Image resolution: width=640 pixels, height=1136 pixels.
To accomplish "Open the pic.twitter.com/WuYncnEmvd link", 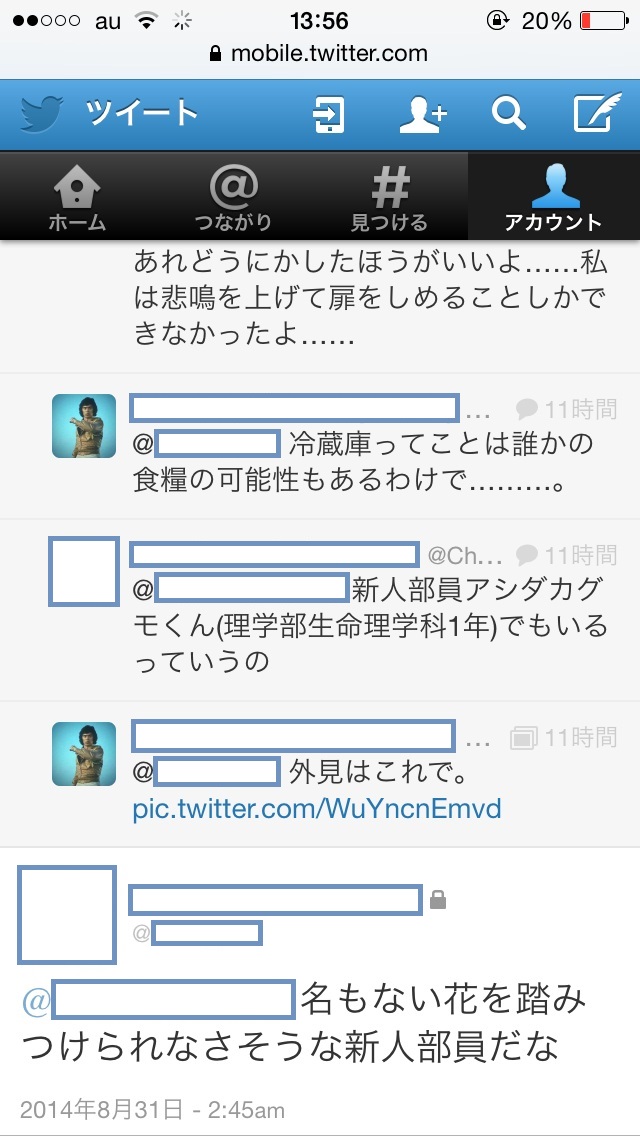I will [317, 809].
